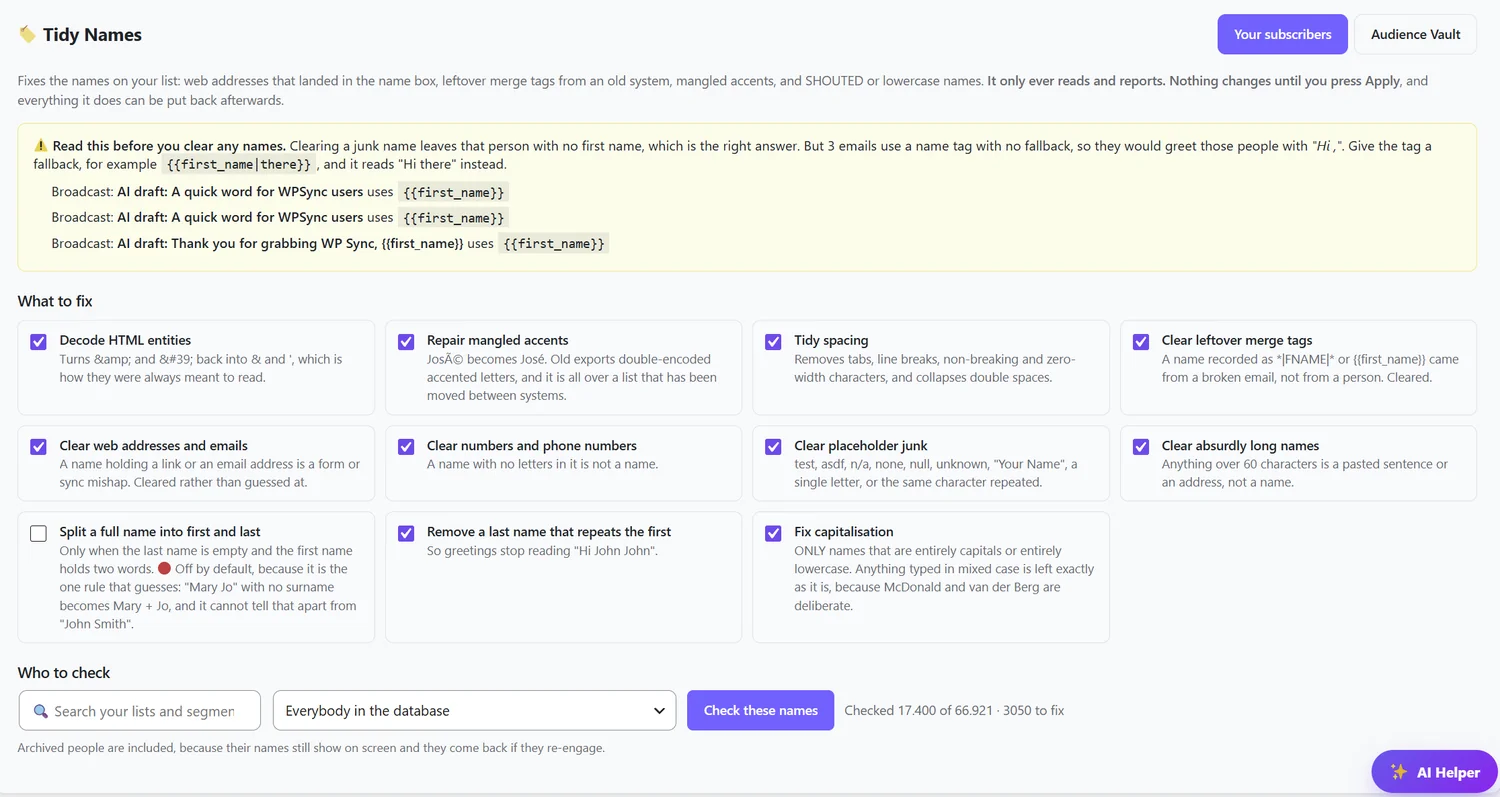Image resolution: width=1500 pixels, height=797 pixels.
Task: Uncheck Repair mangled accents
Action: point(406,342)
